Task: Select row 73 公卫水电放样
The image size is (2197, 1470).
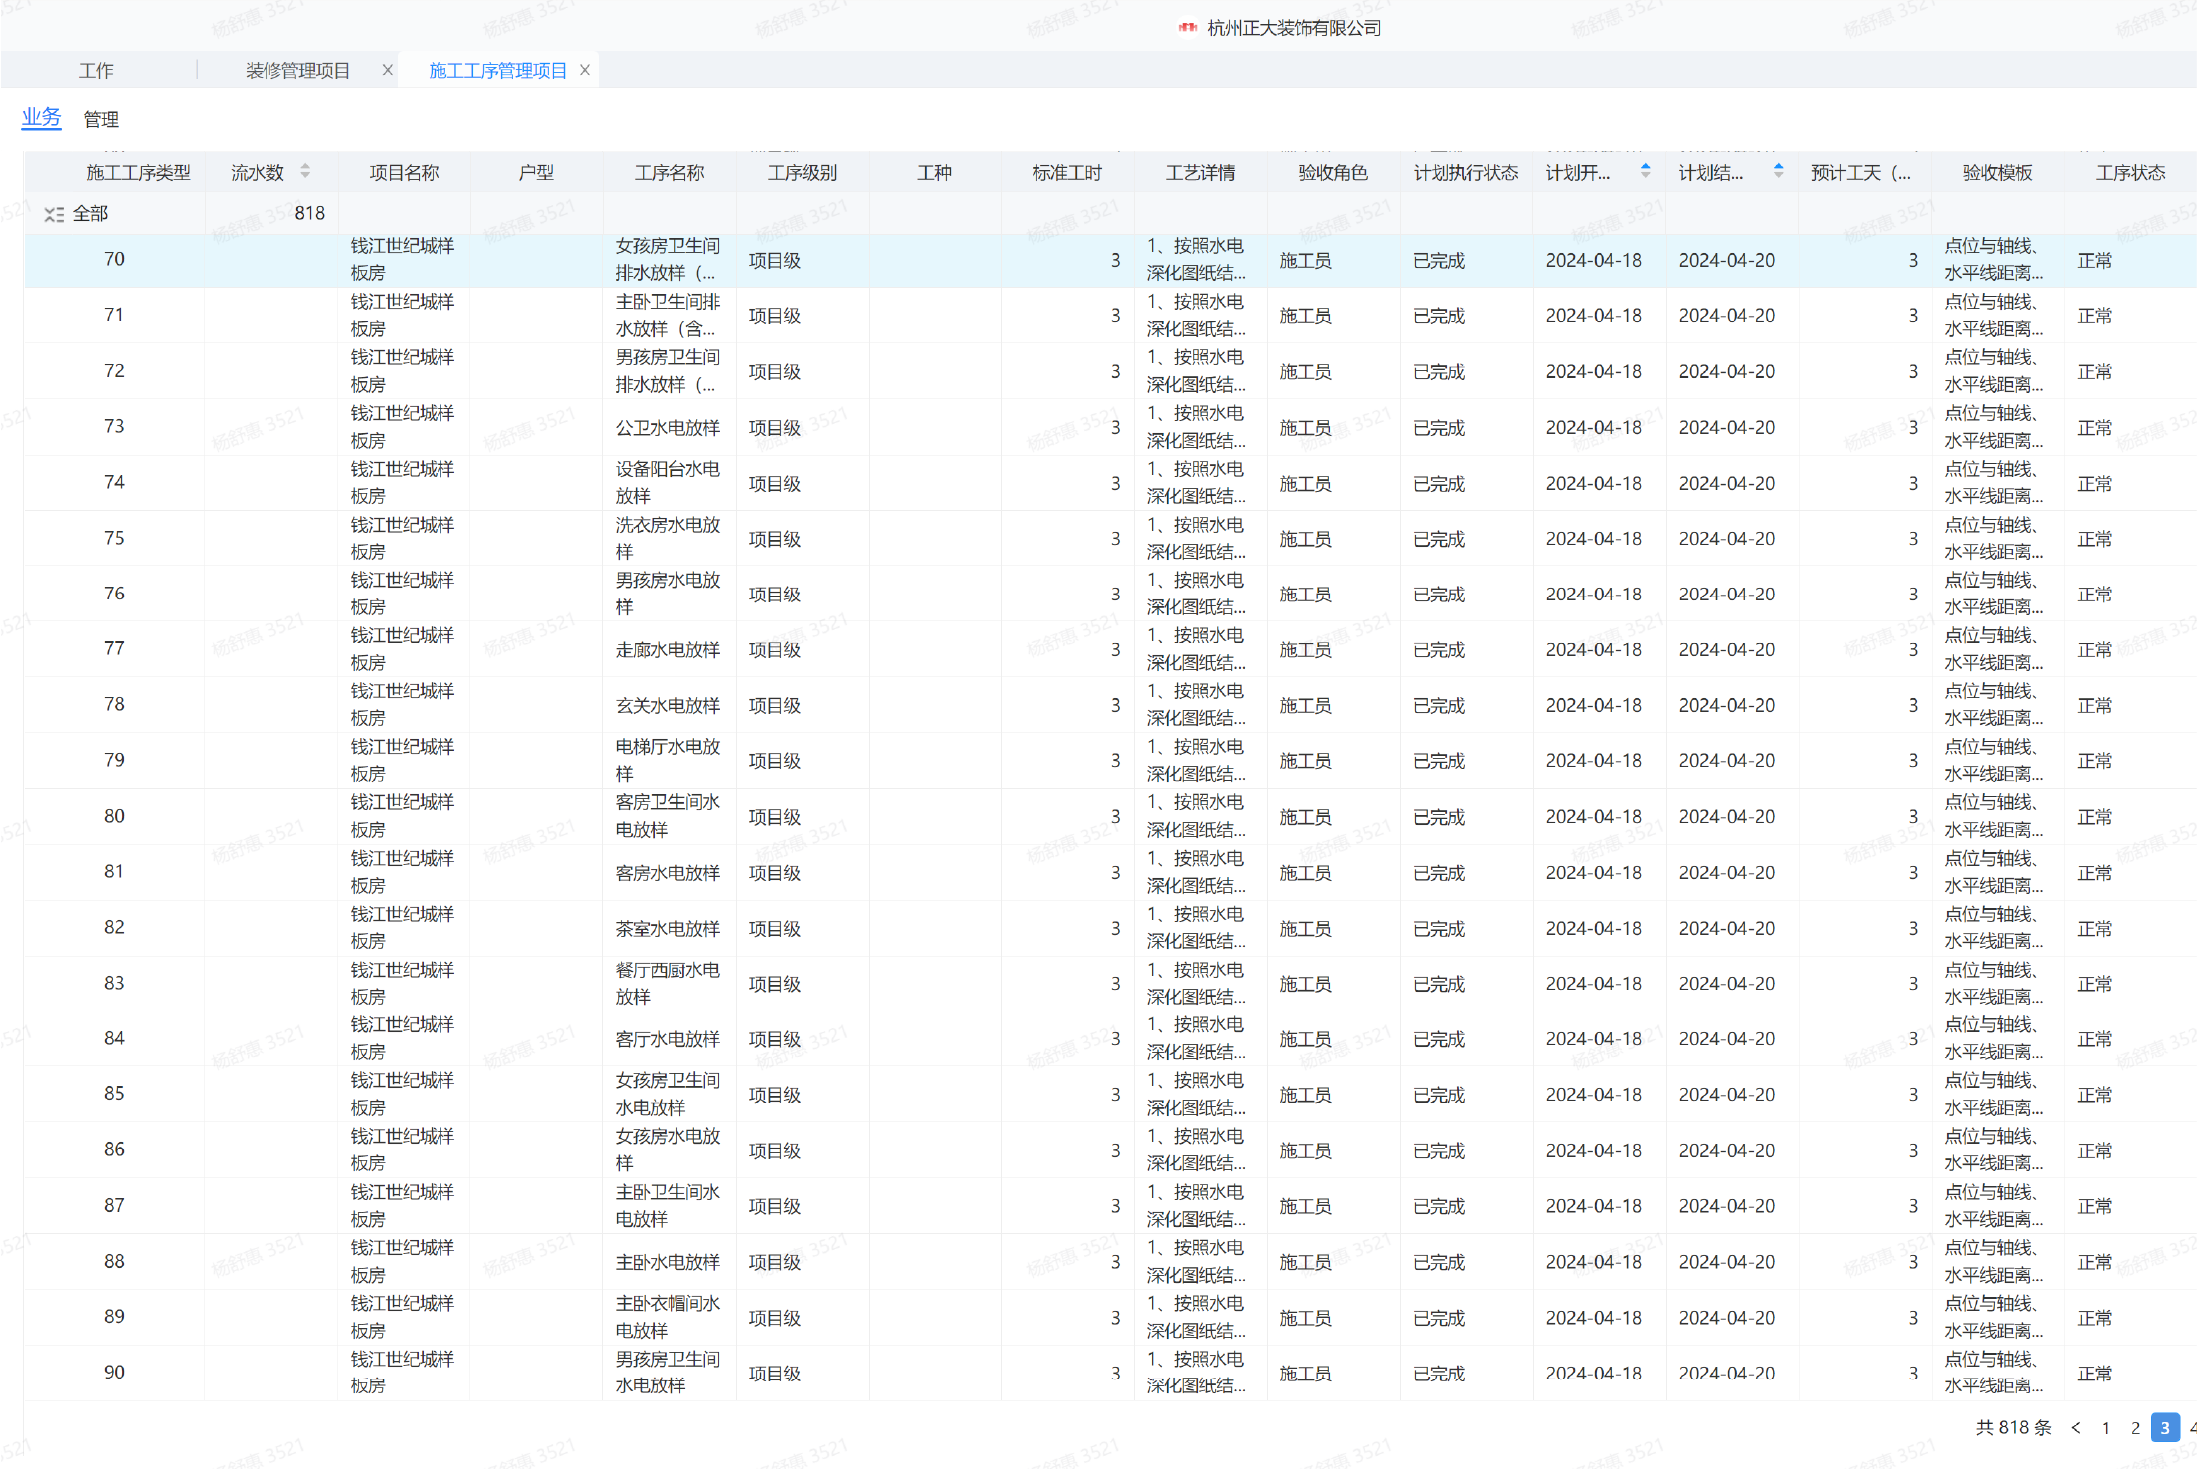Action: coord(667,428)
